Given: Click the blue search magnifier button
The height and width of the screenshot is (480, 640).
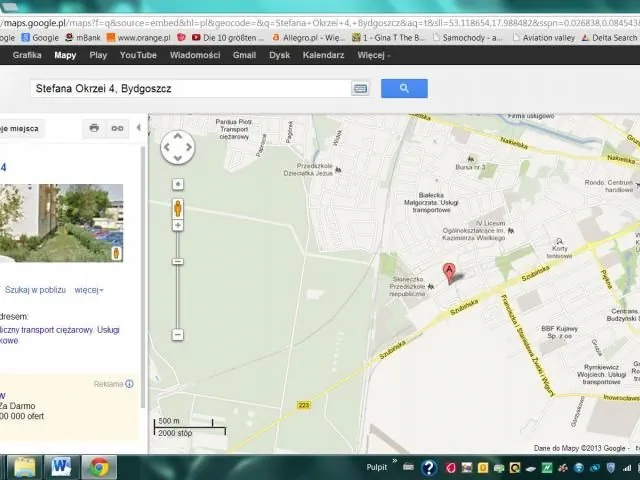Looking at the screenshot, I should pos(404,88).
